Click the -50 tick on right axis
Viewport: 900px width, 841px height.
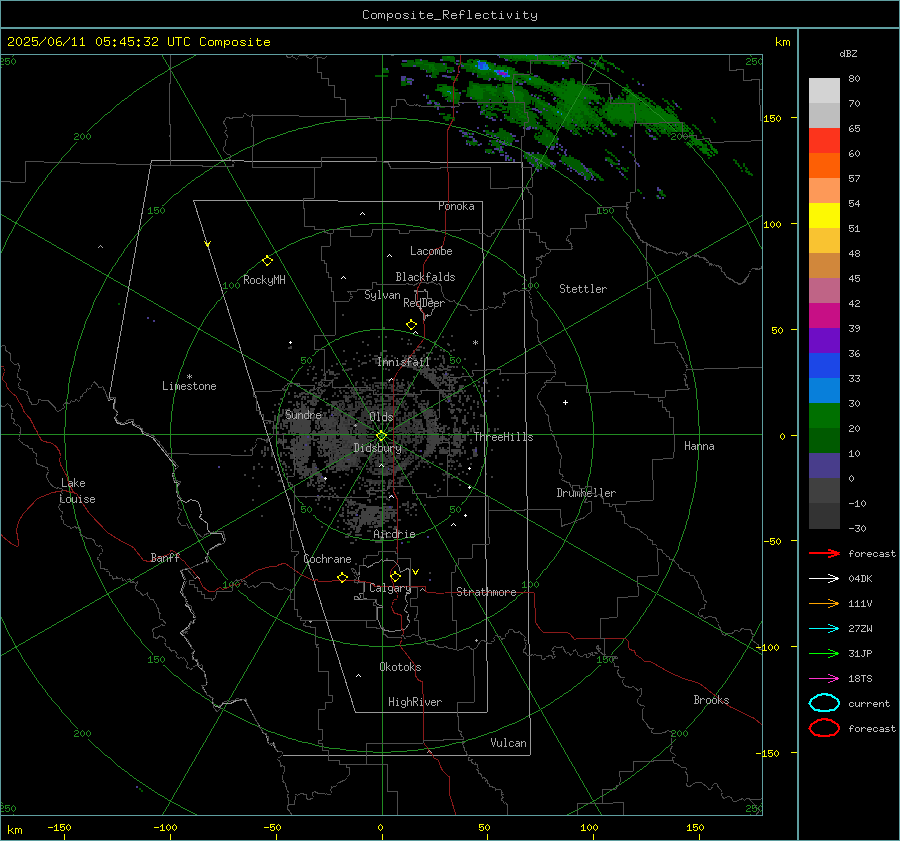772,541
